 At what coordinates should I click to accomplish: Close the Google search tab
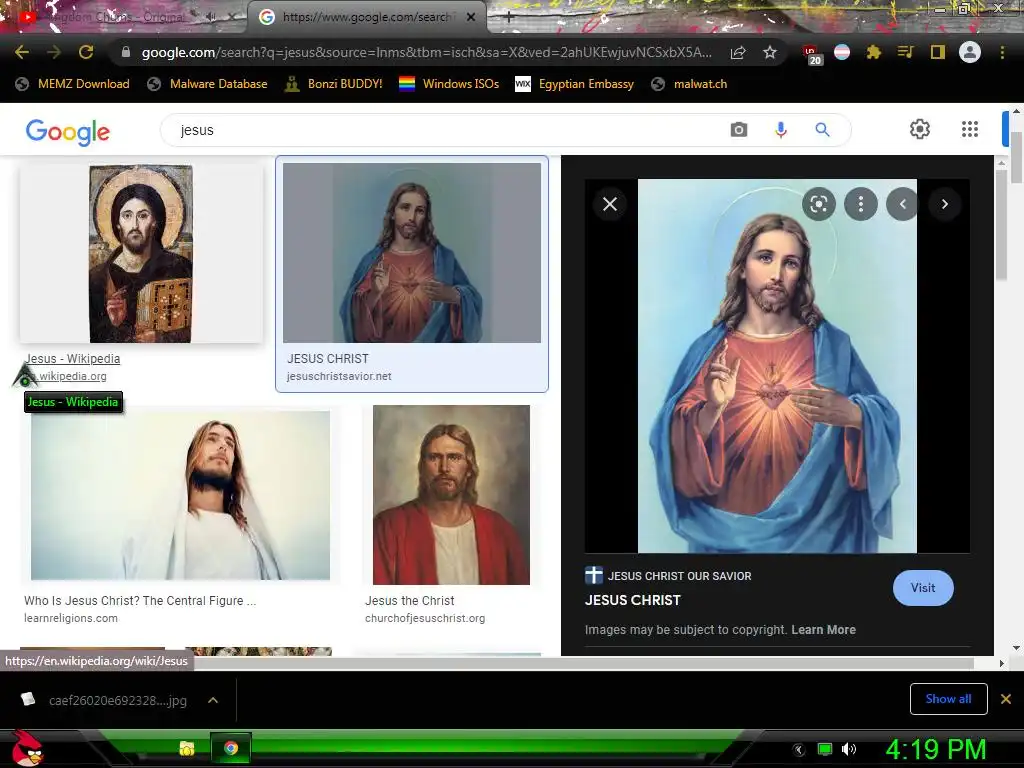coord(471,17)
